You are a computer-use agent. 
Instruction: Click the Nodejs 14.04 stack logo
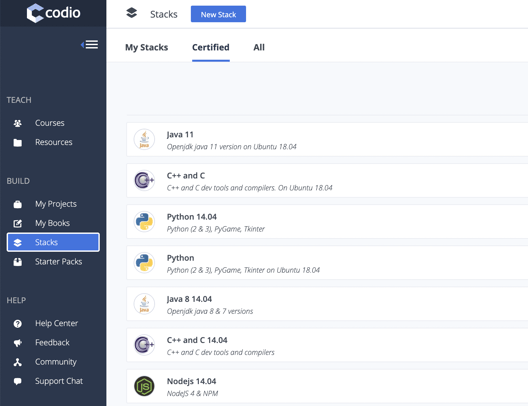[x=144, y=386]
